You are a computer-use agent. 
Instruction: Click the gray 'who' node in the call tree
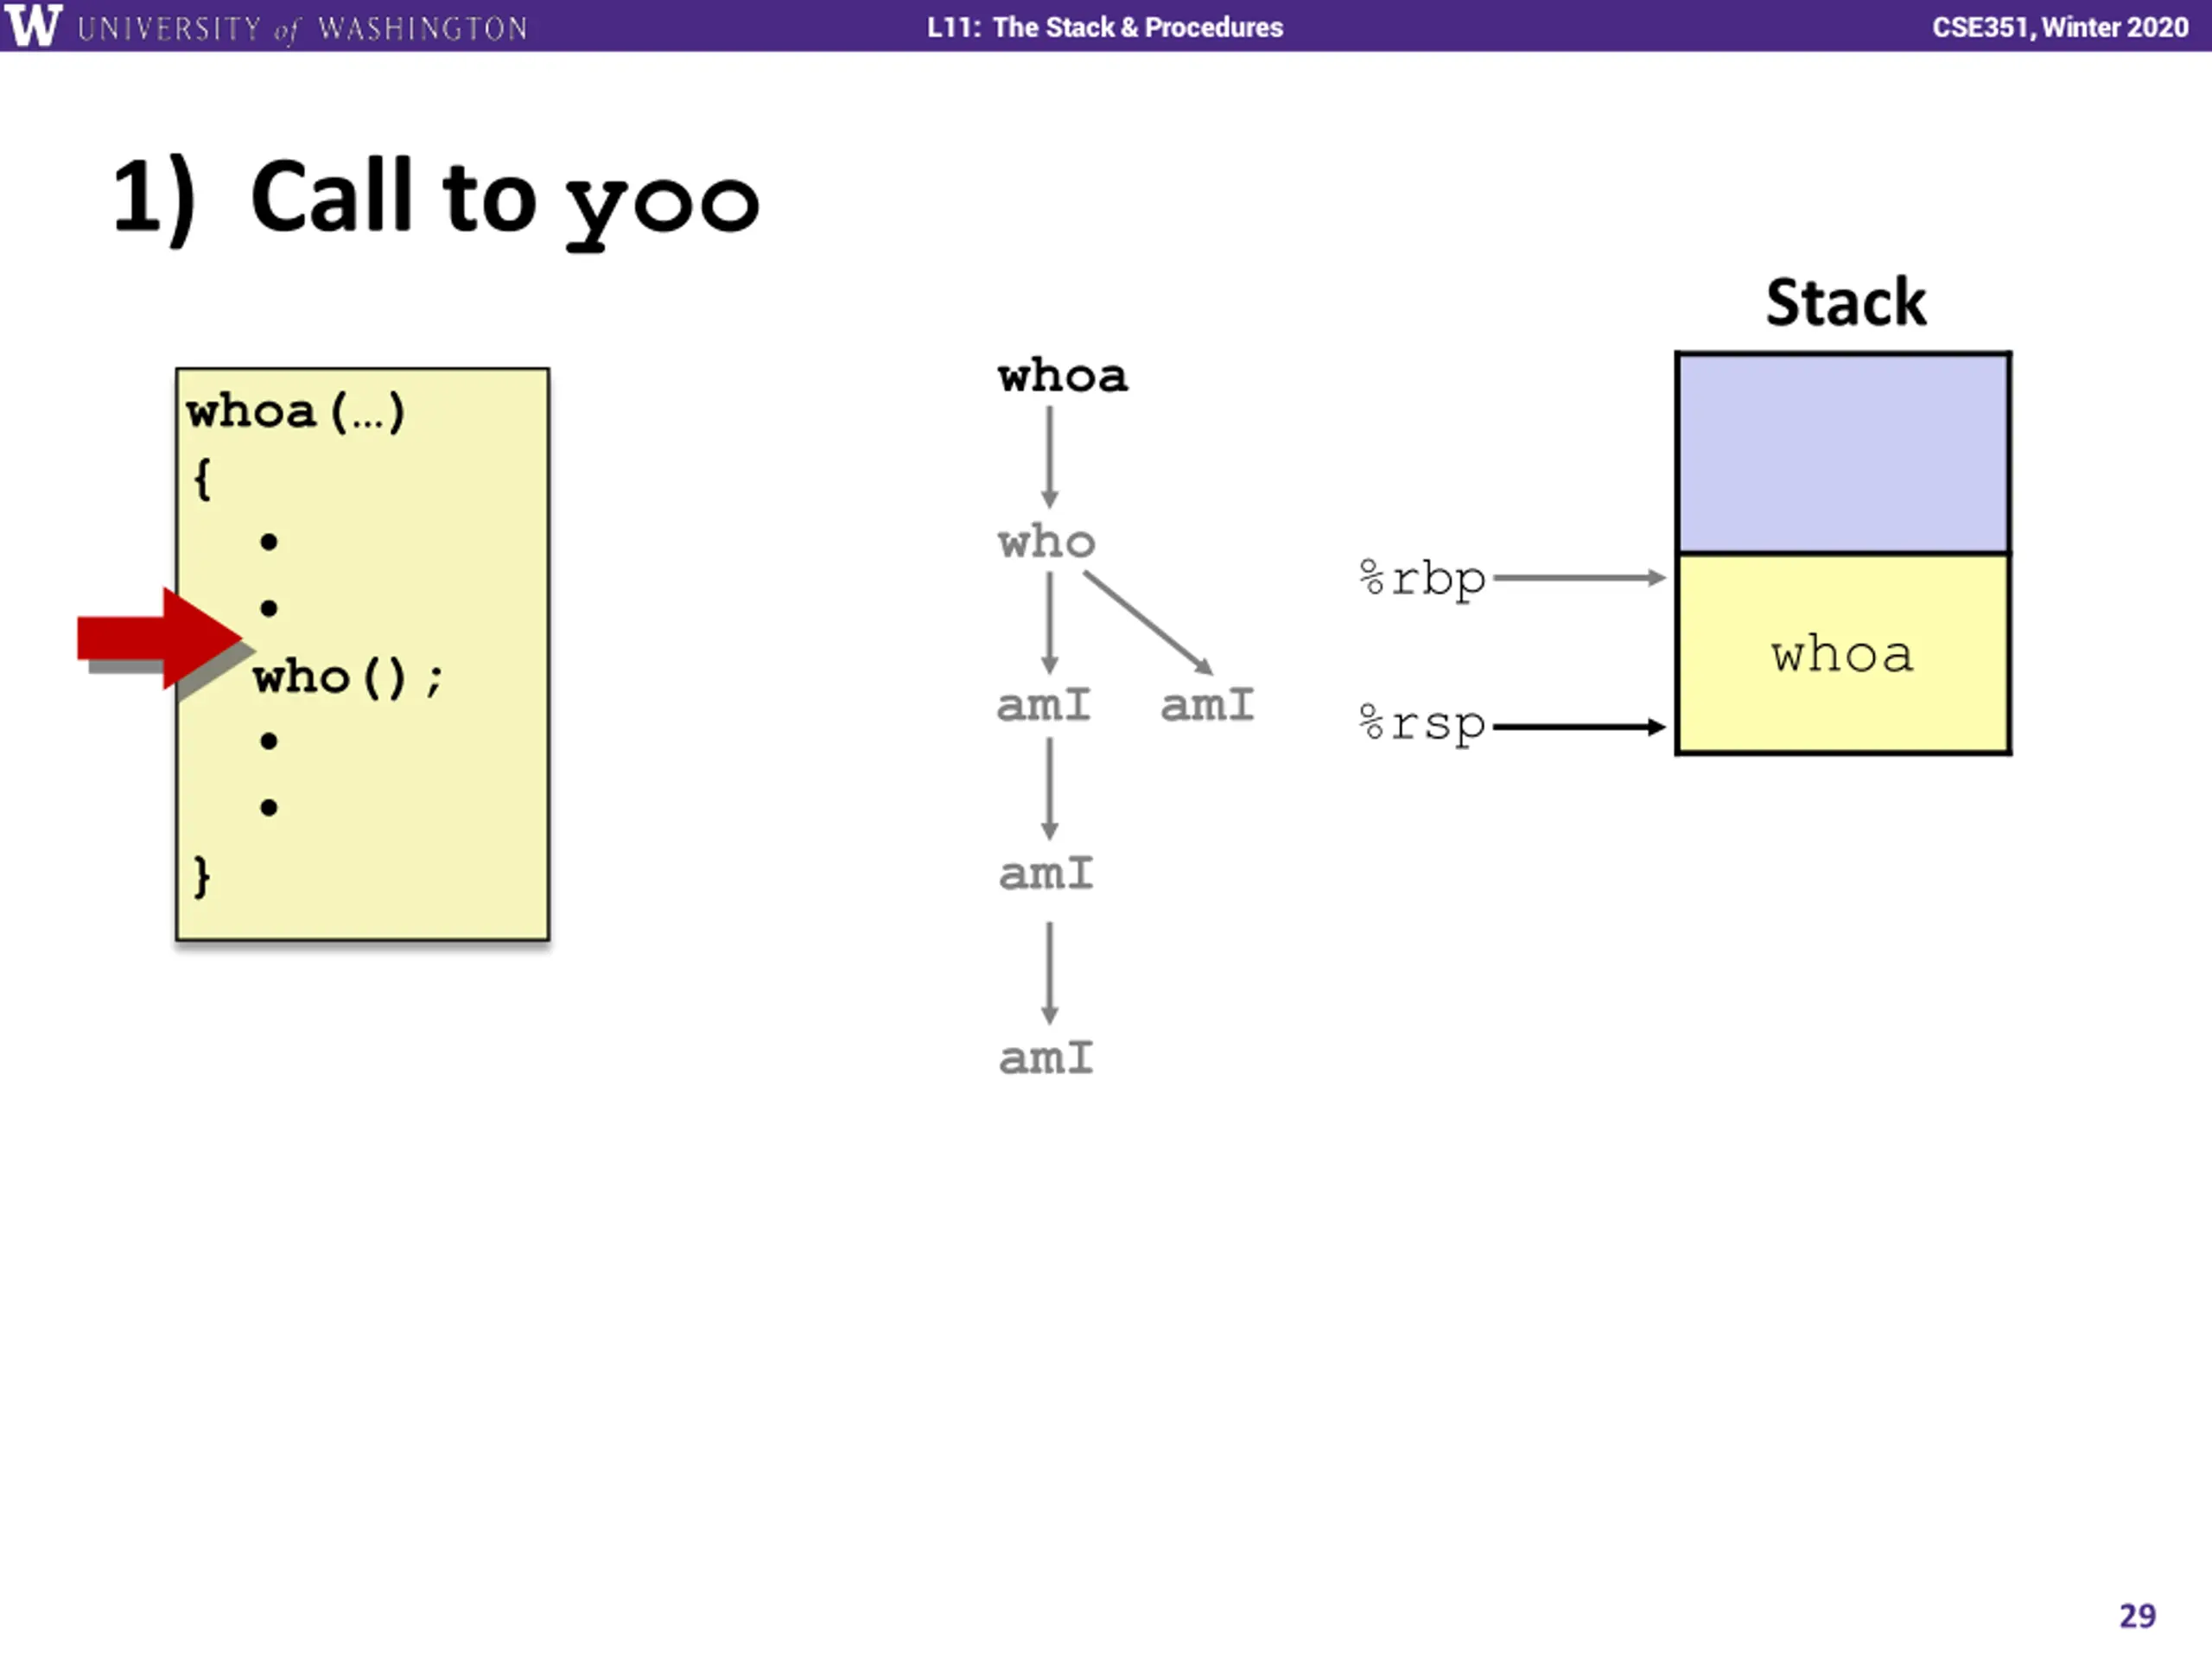pyautogui.click(x=1046, y=541)
